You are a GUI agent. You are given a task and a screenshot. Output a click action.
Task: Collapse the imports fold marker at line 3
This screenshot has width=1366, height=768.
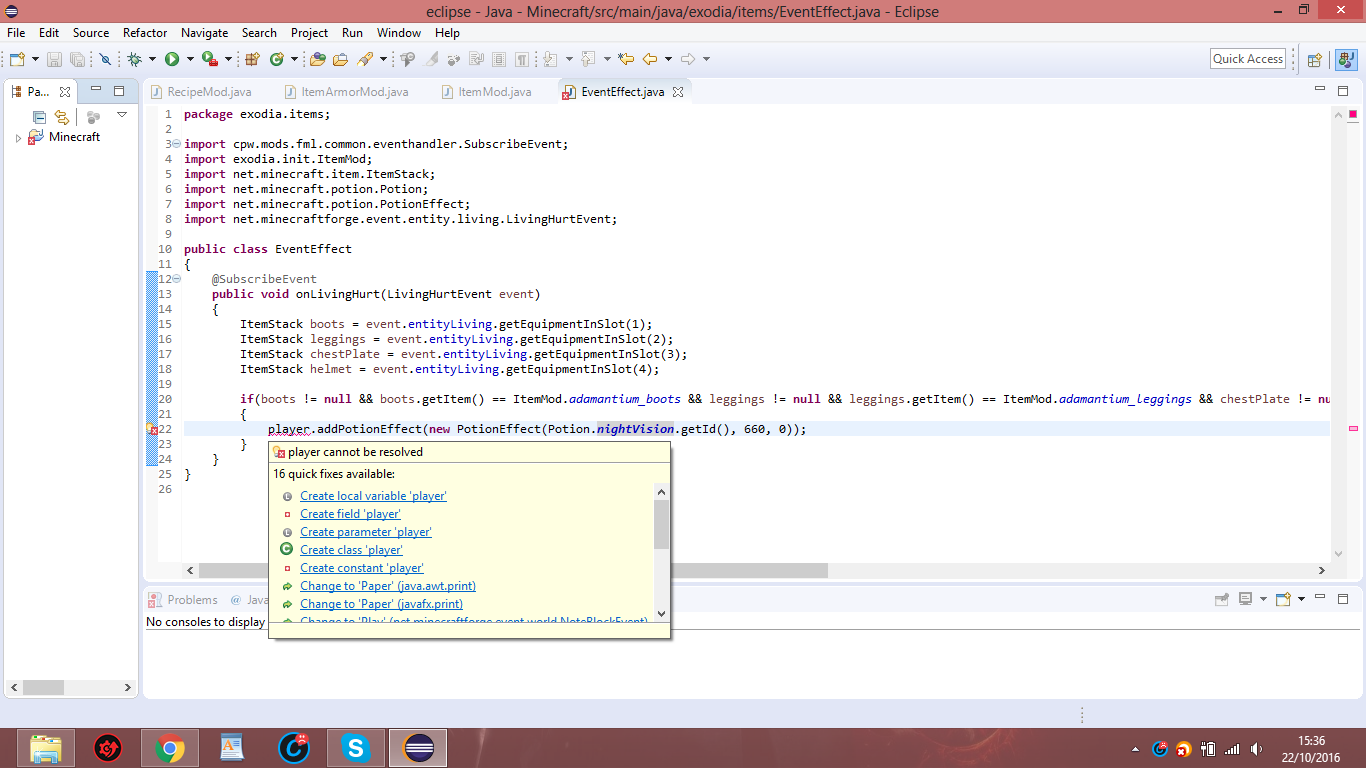[x=176, y=144]
